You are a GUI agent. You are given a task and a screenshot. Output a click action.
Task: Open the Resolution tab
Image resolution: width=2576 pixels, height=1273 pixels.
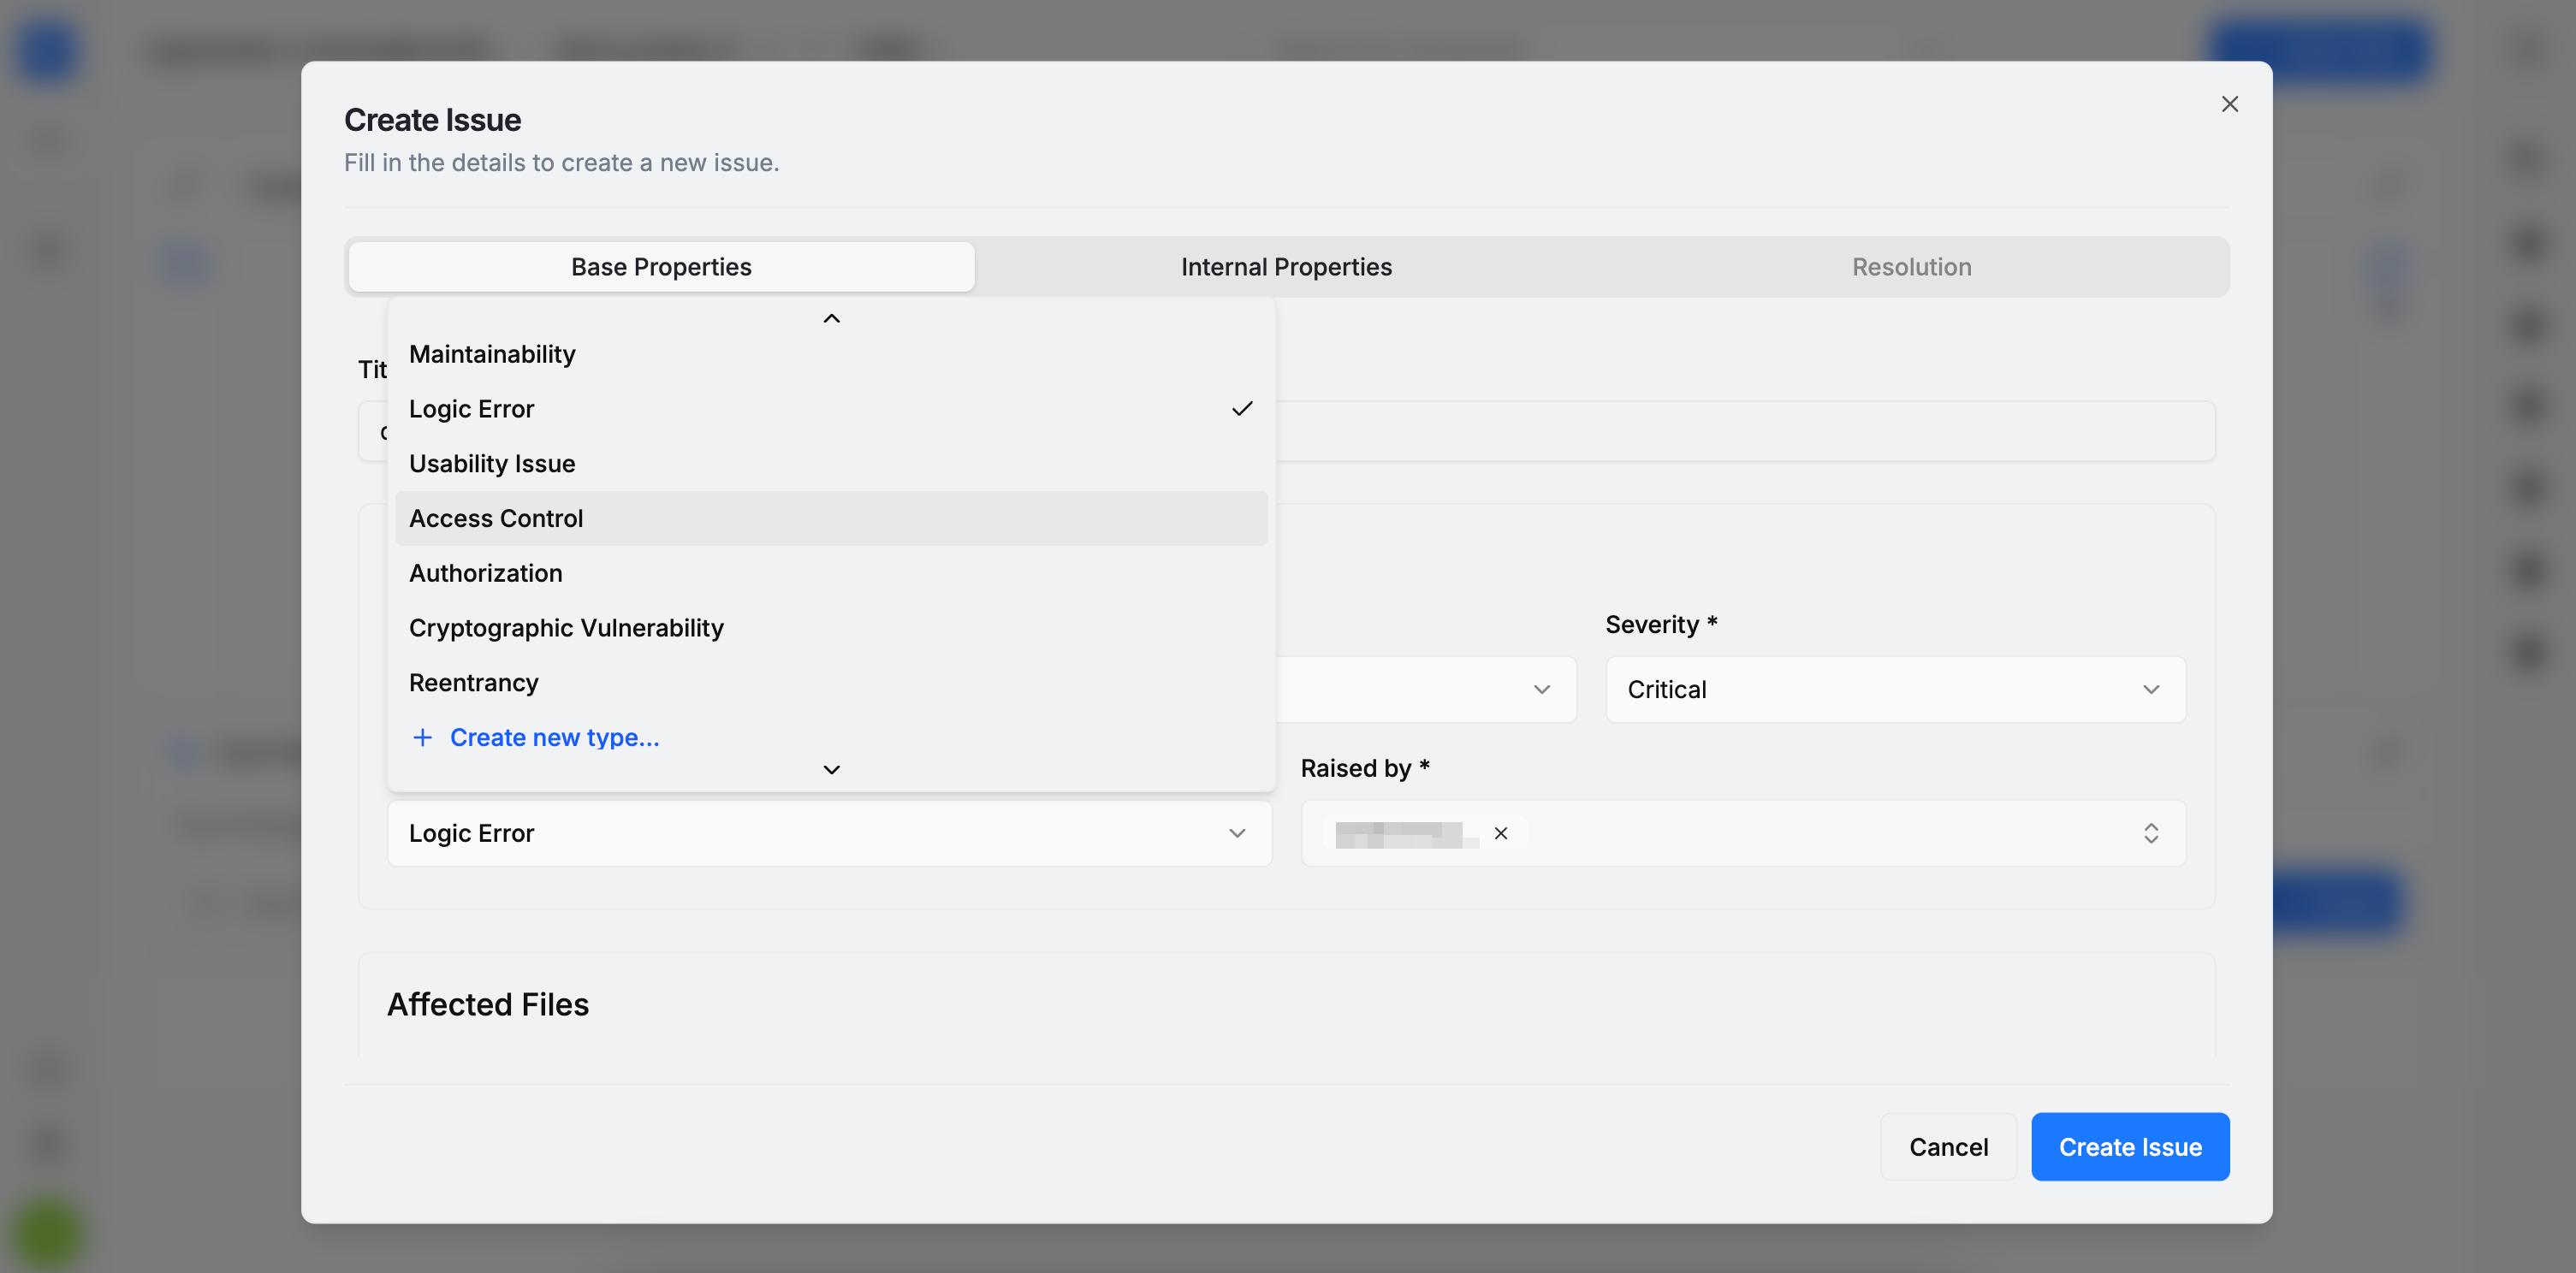tap(1911, 267)
